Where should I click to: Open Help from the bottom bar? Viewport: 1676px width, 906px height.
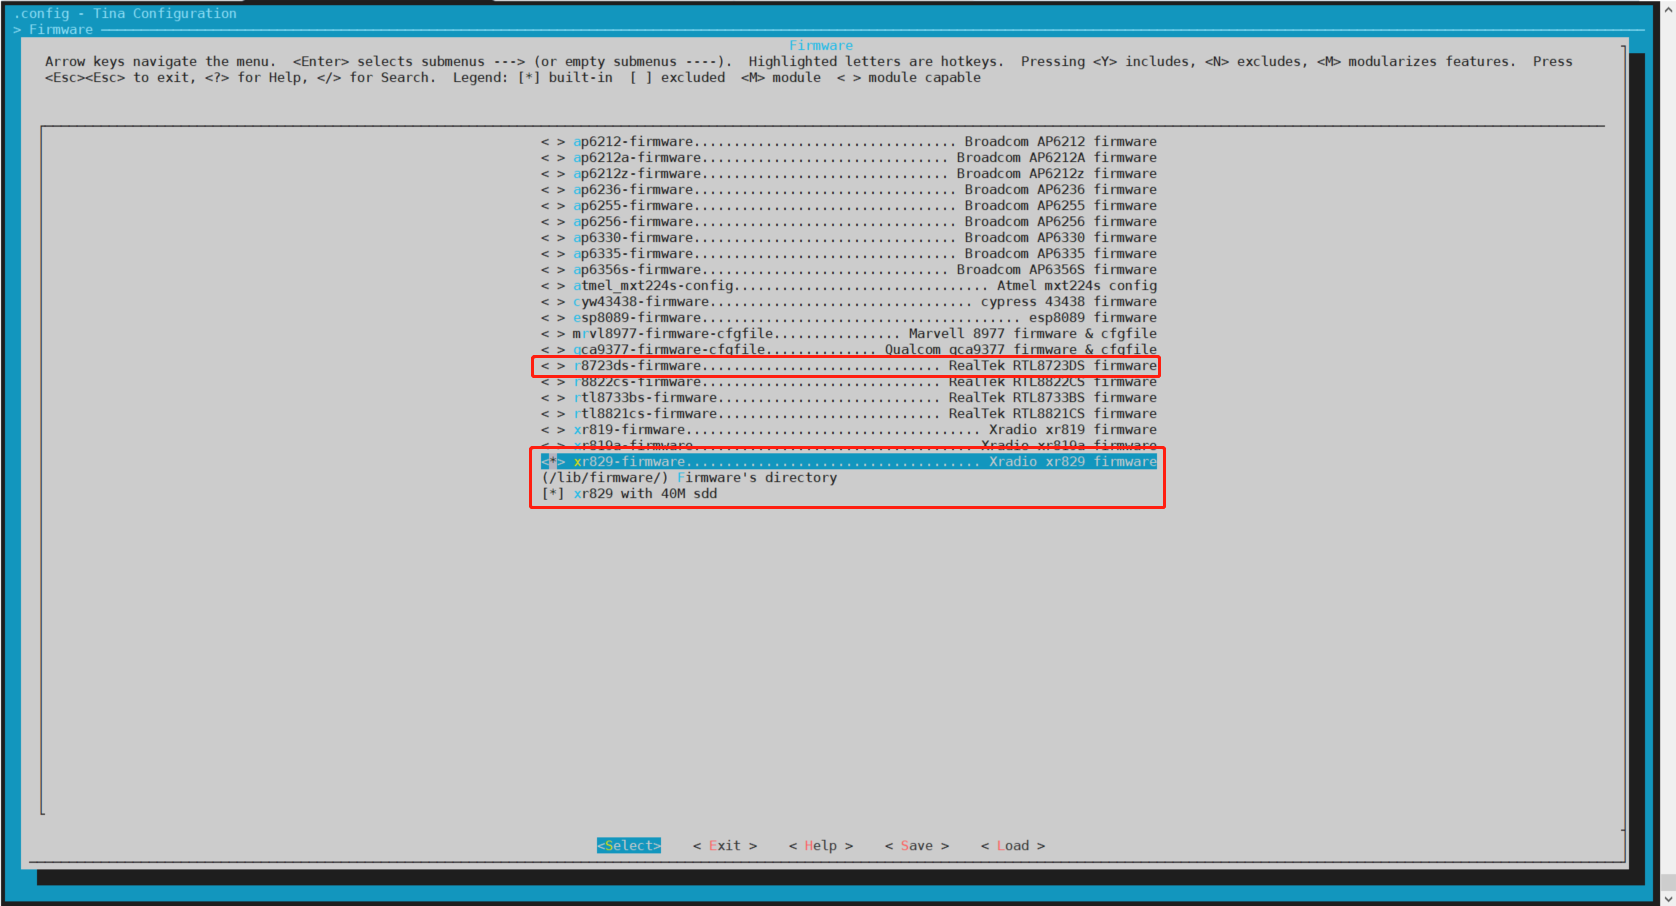820,846
